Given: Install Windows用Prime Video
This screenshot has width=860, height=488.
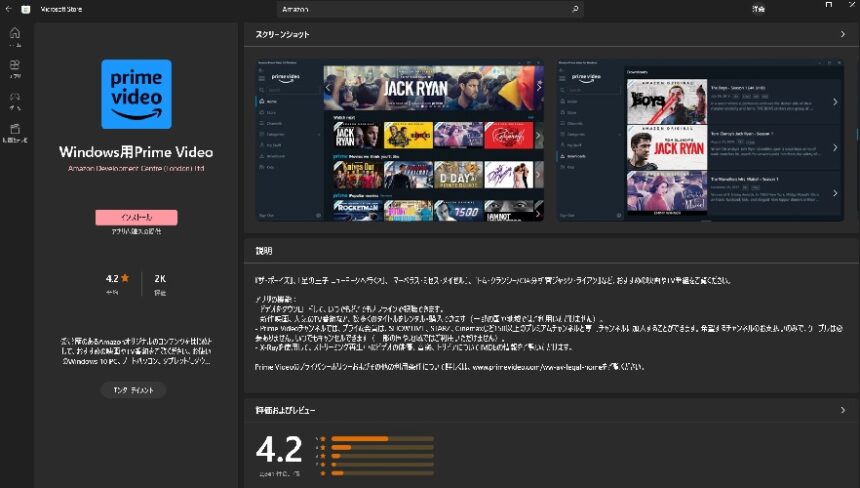Looking at the screenshot, I should (x=136, y=217).
